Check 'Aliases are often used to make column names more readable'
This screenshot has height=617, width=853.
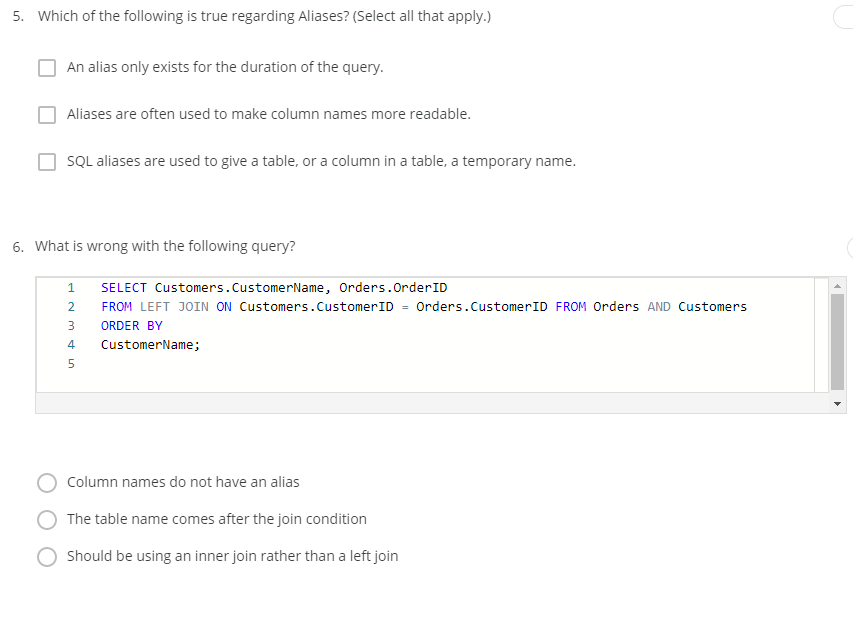point(46,114)
